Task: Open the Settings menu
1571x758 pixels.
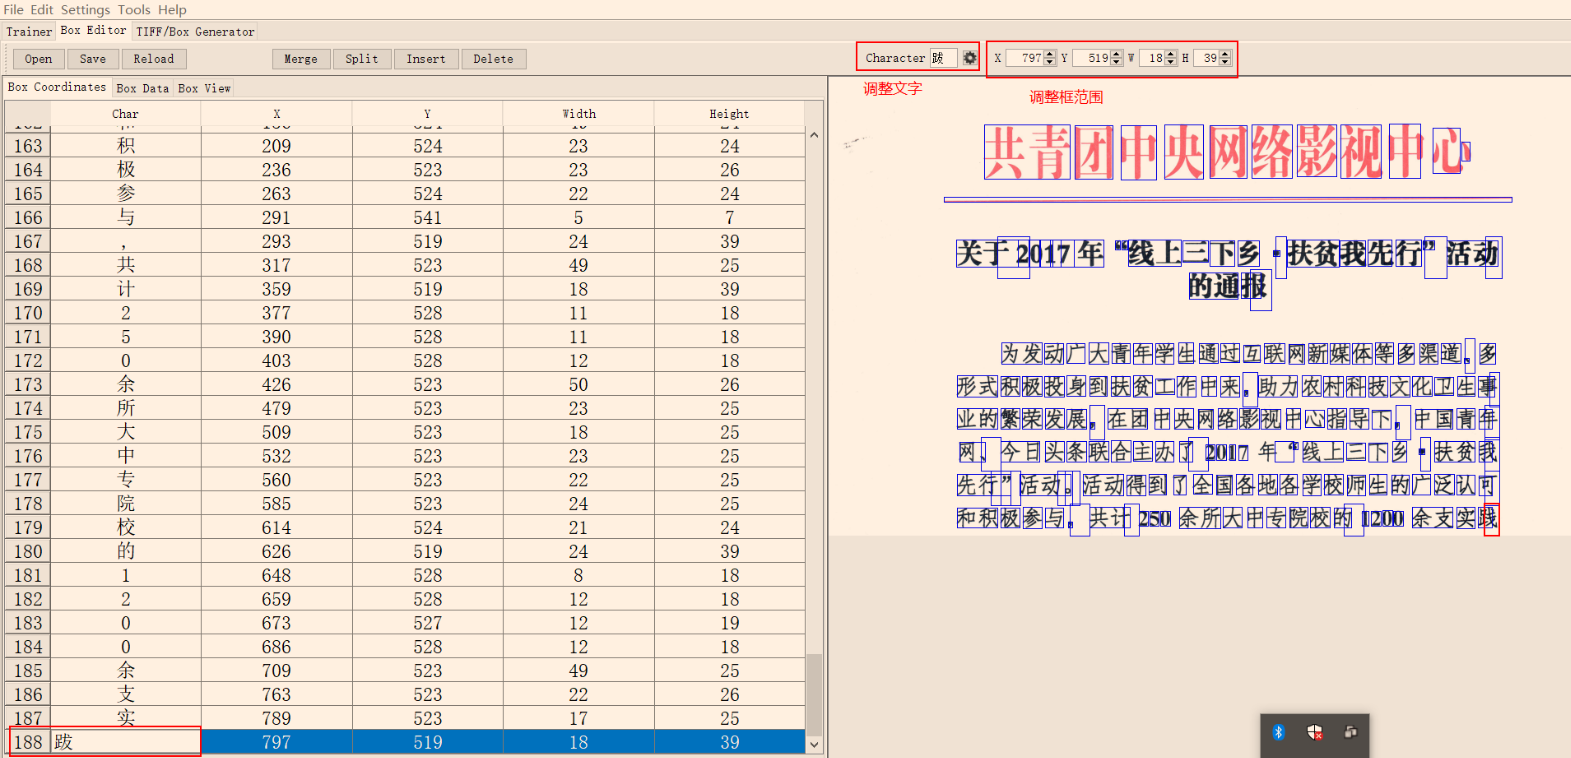Action: [x=85, y=9]
